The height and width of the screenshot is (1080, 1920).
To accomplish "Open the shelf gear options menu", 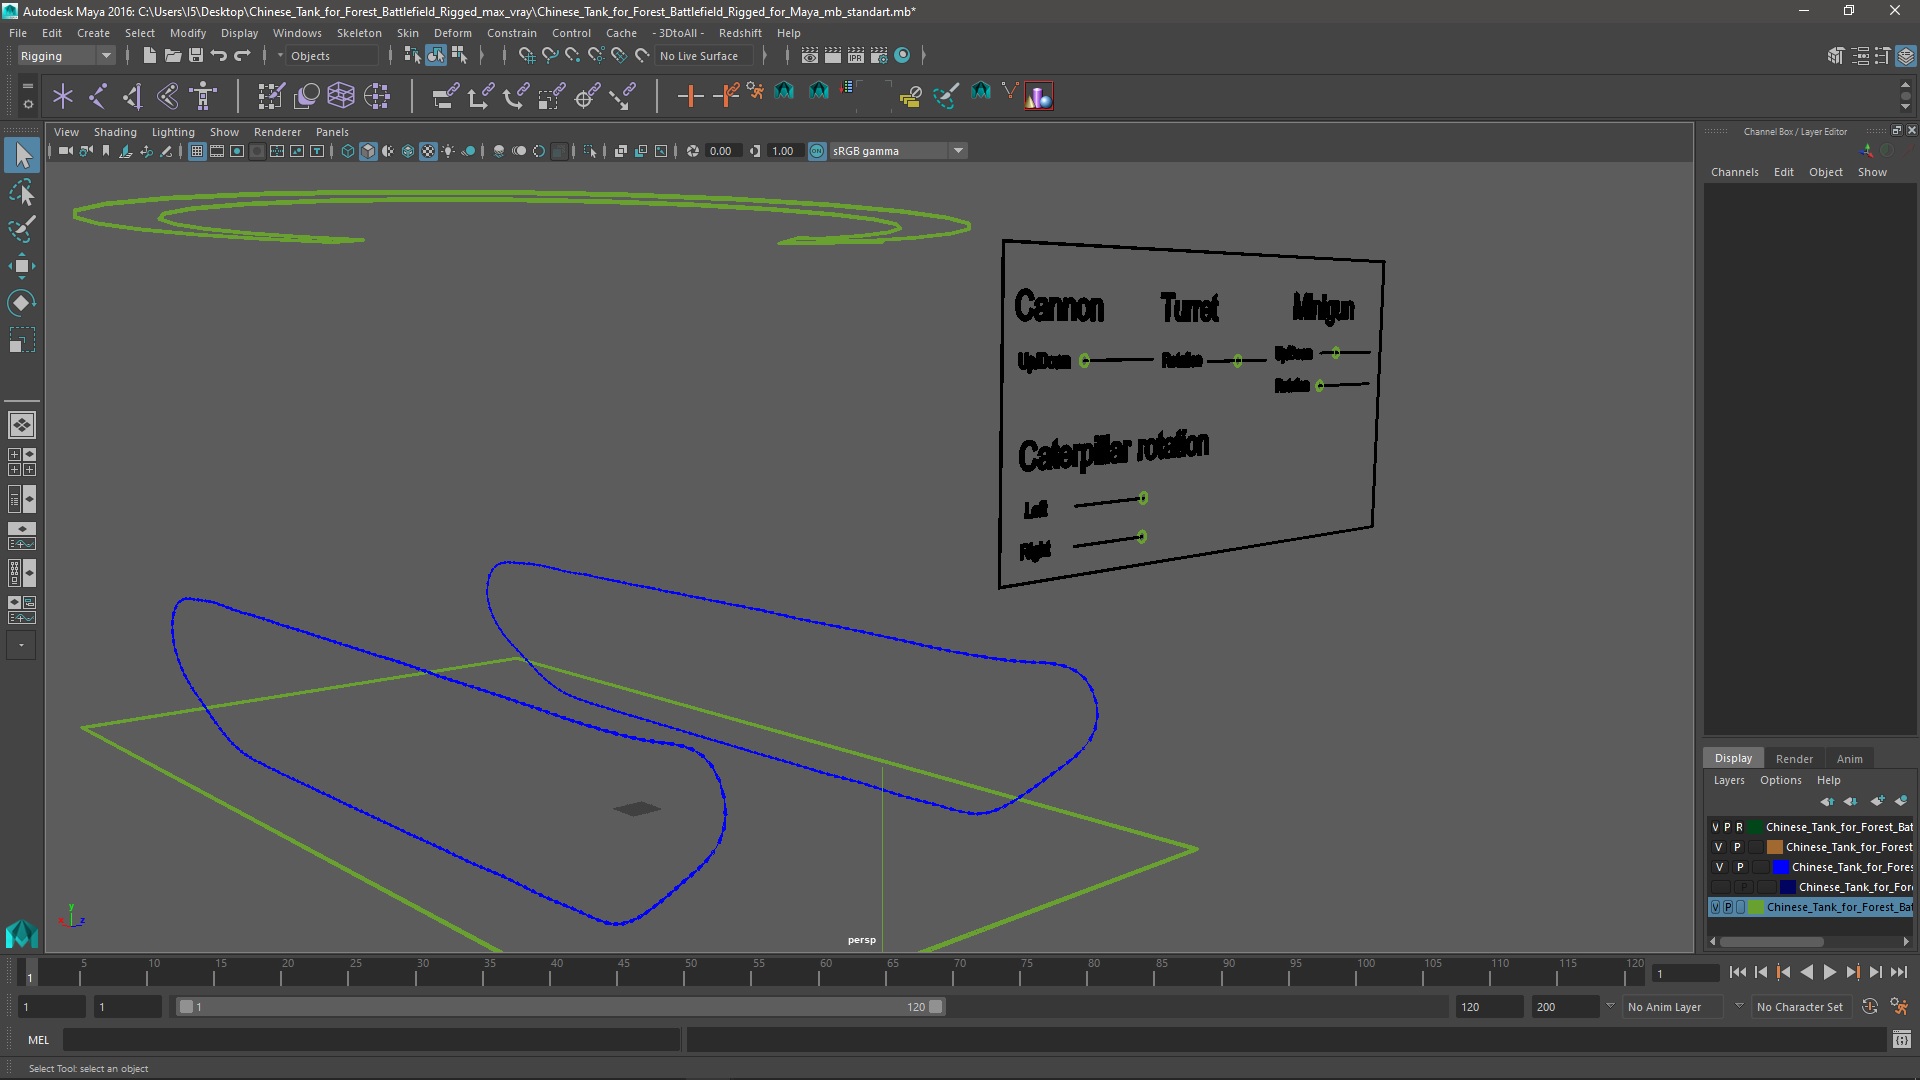I will 27,104.
